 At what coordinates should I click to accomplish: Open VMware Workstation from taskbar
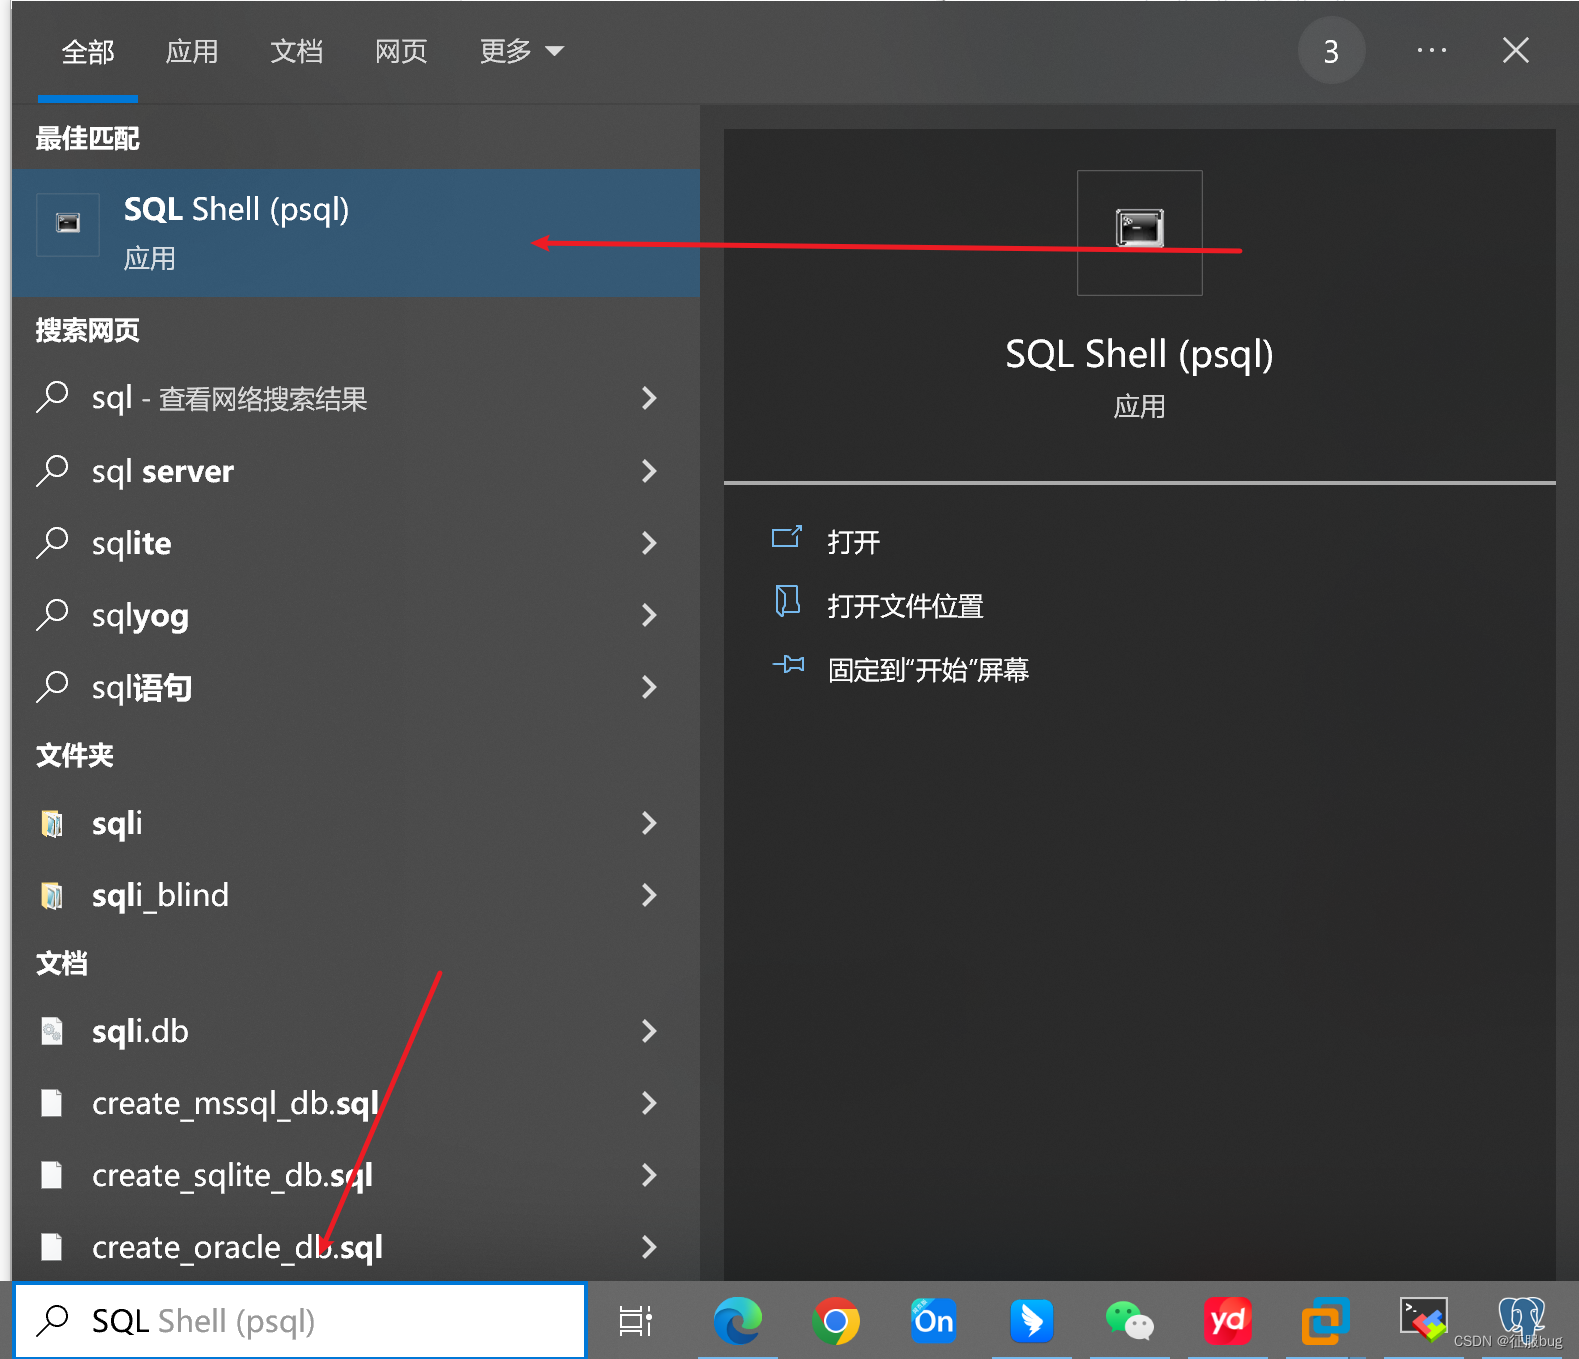click(x=1325, y=1321)
